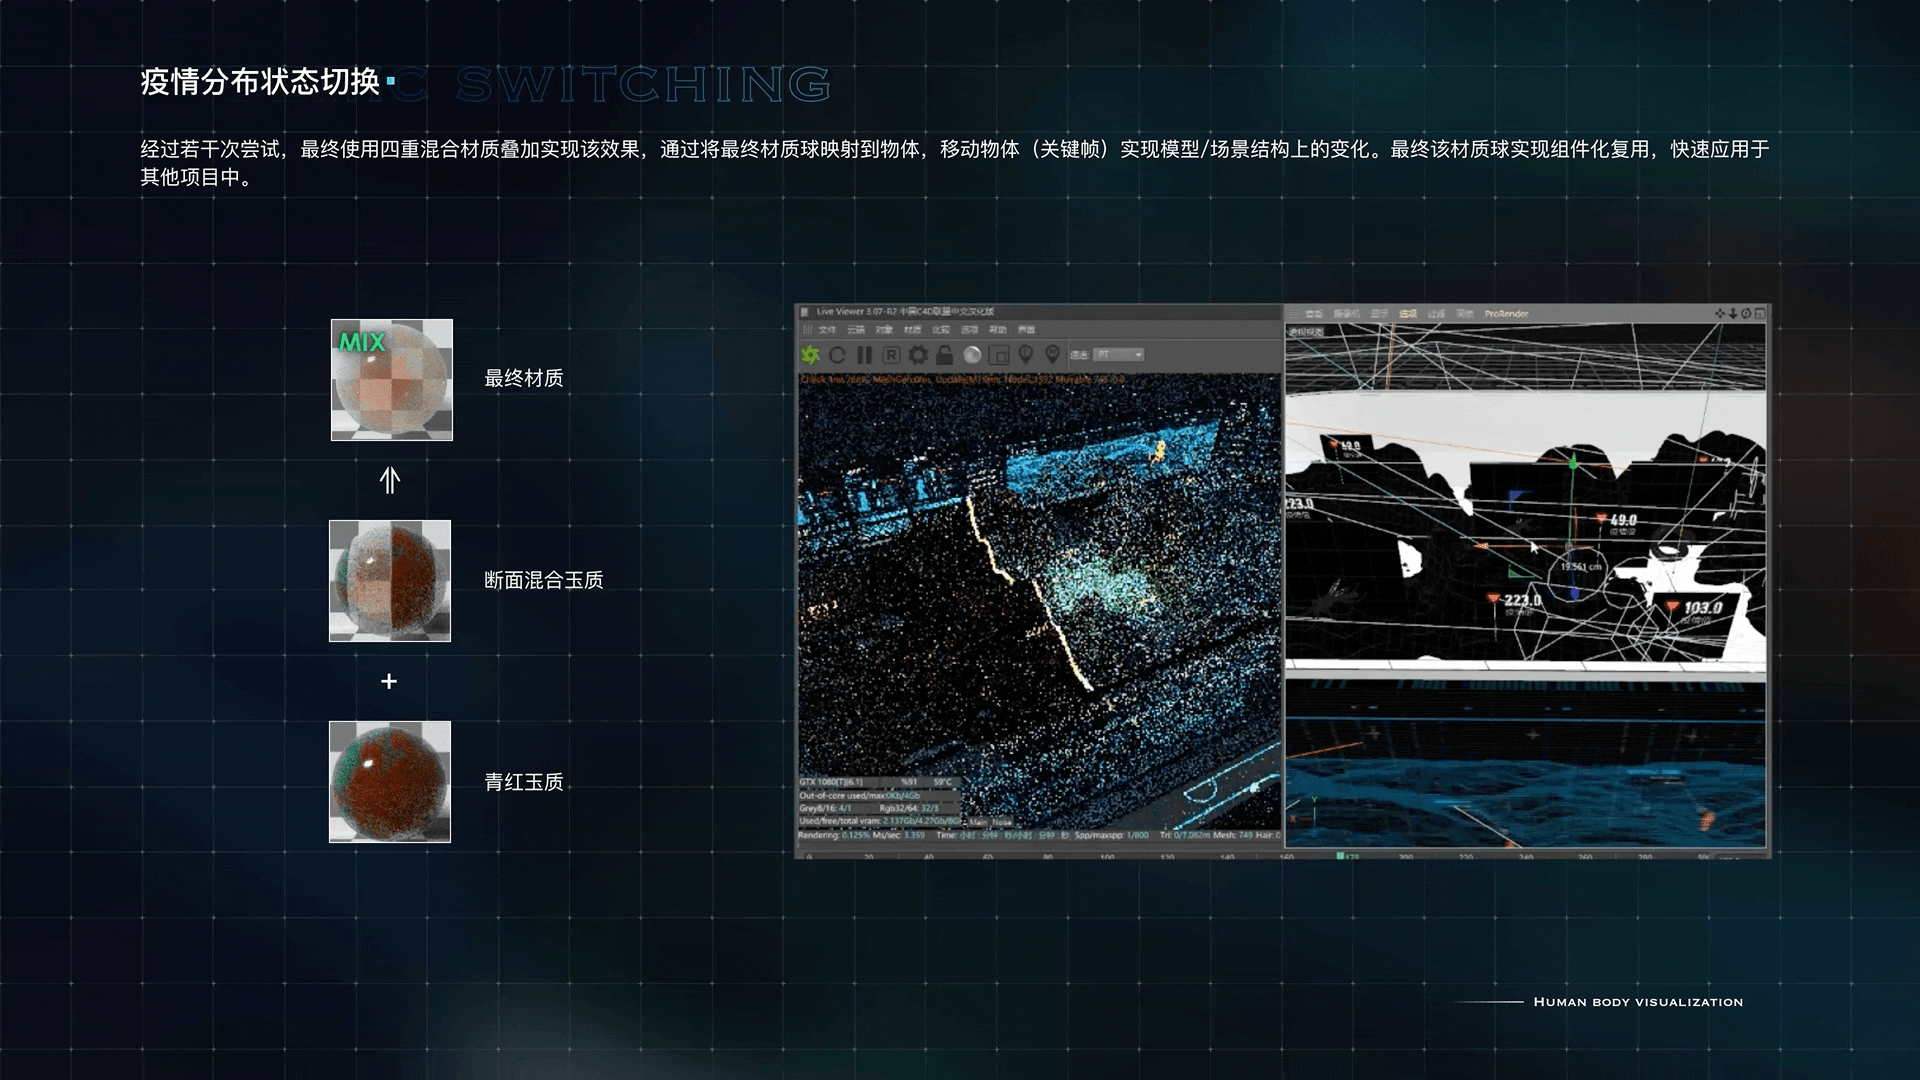Toggle clay mode sphere icon
This screenshot has width=1920, height=1080.
pos(972,355)
